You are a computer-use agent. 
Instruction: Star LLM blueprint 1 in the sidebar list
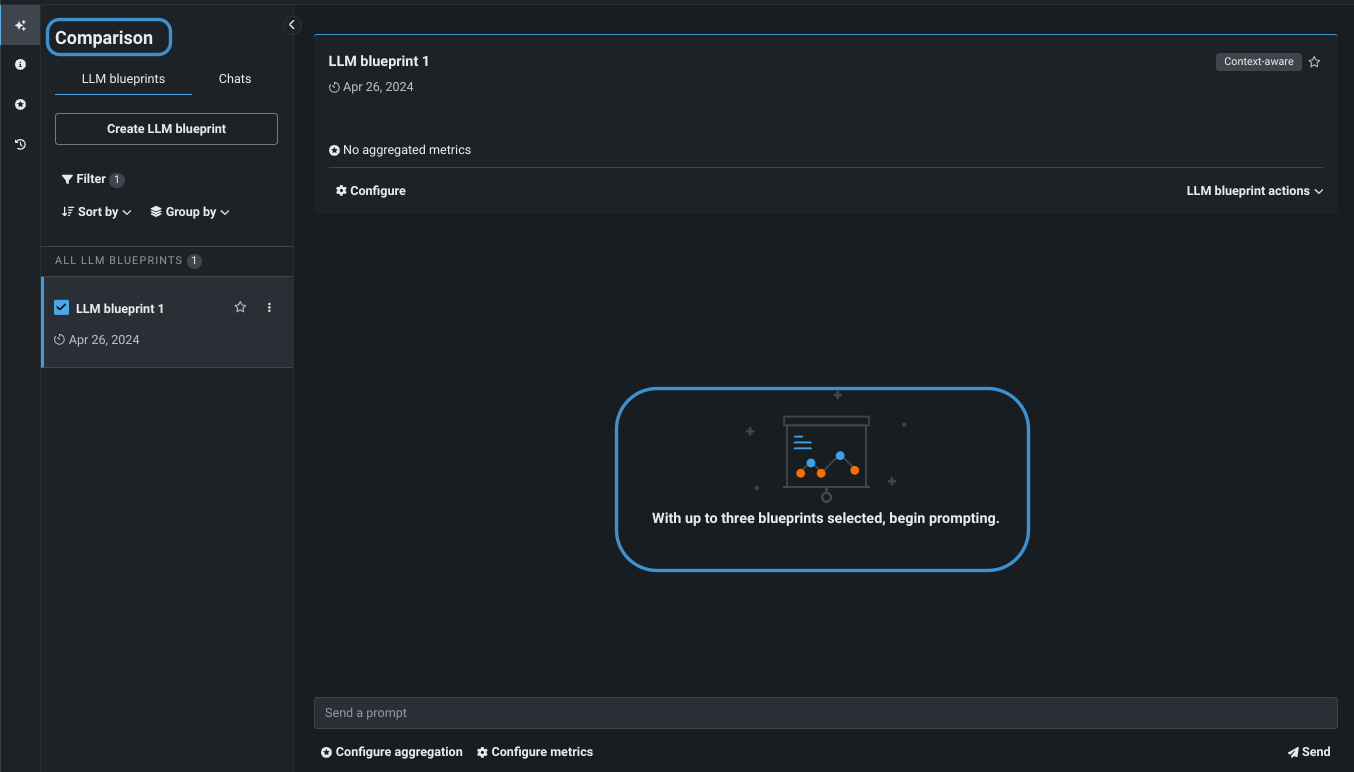click(240, 308)
